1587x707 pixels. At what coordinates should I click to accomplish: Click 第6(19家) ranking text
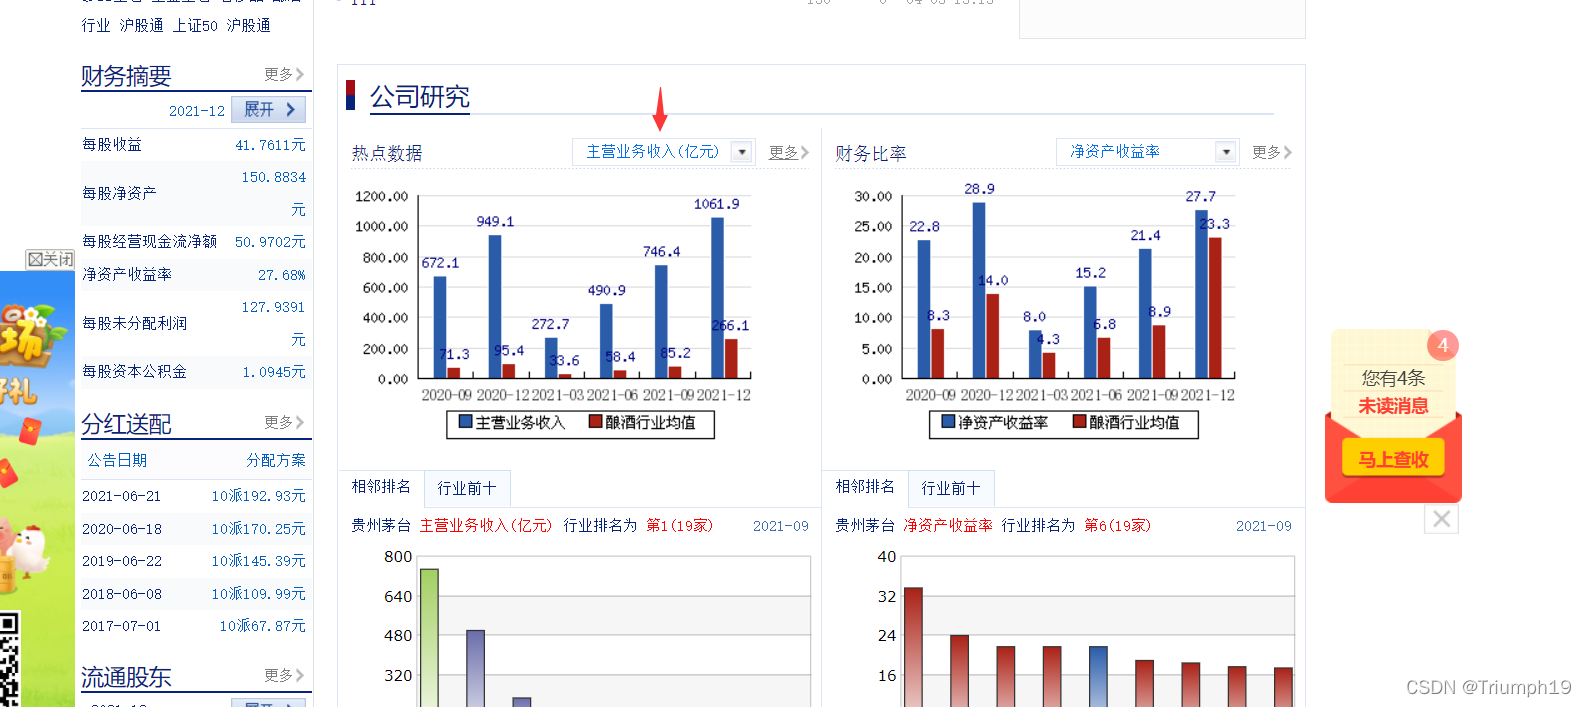click(1117, 526)
